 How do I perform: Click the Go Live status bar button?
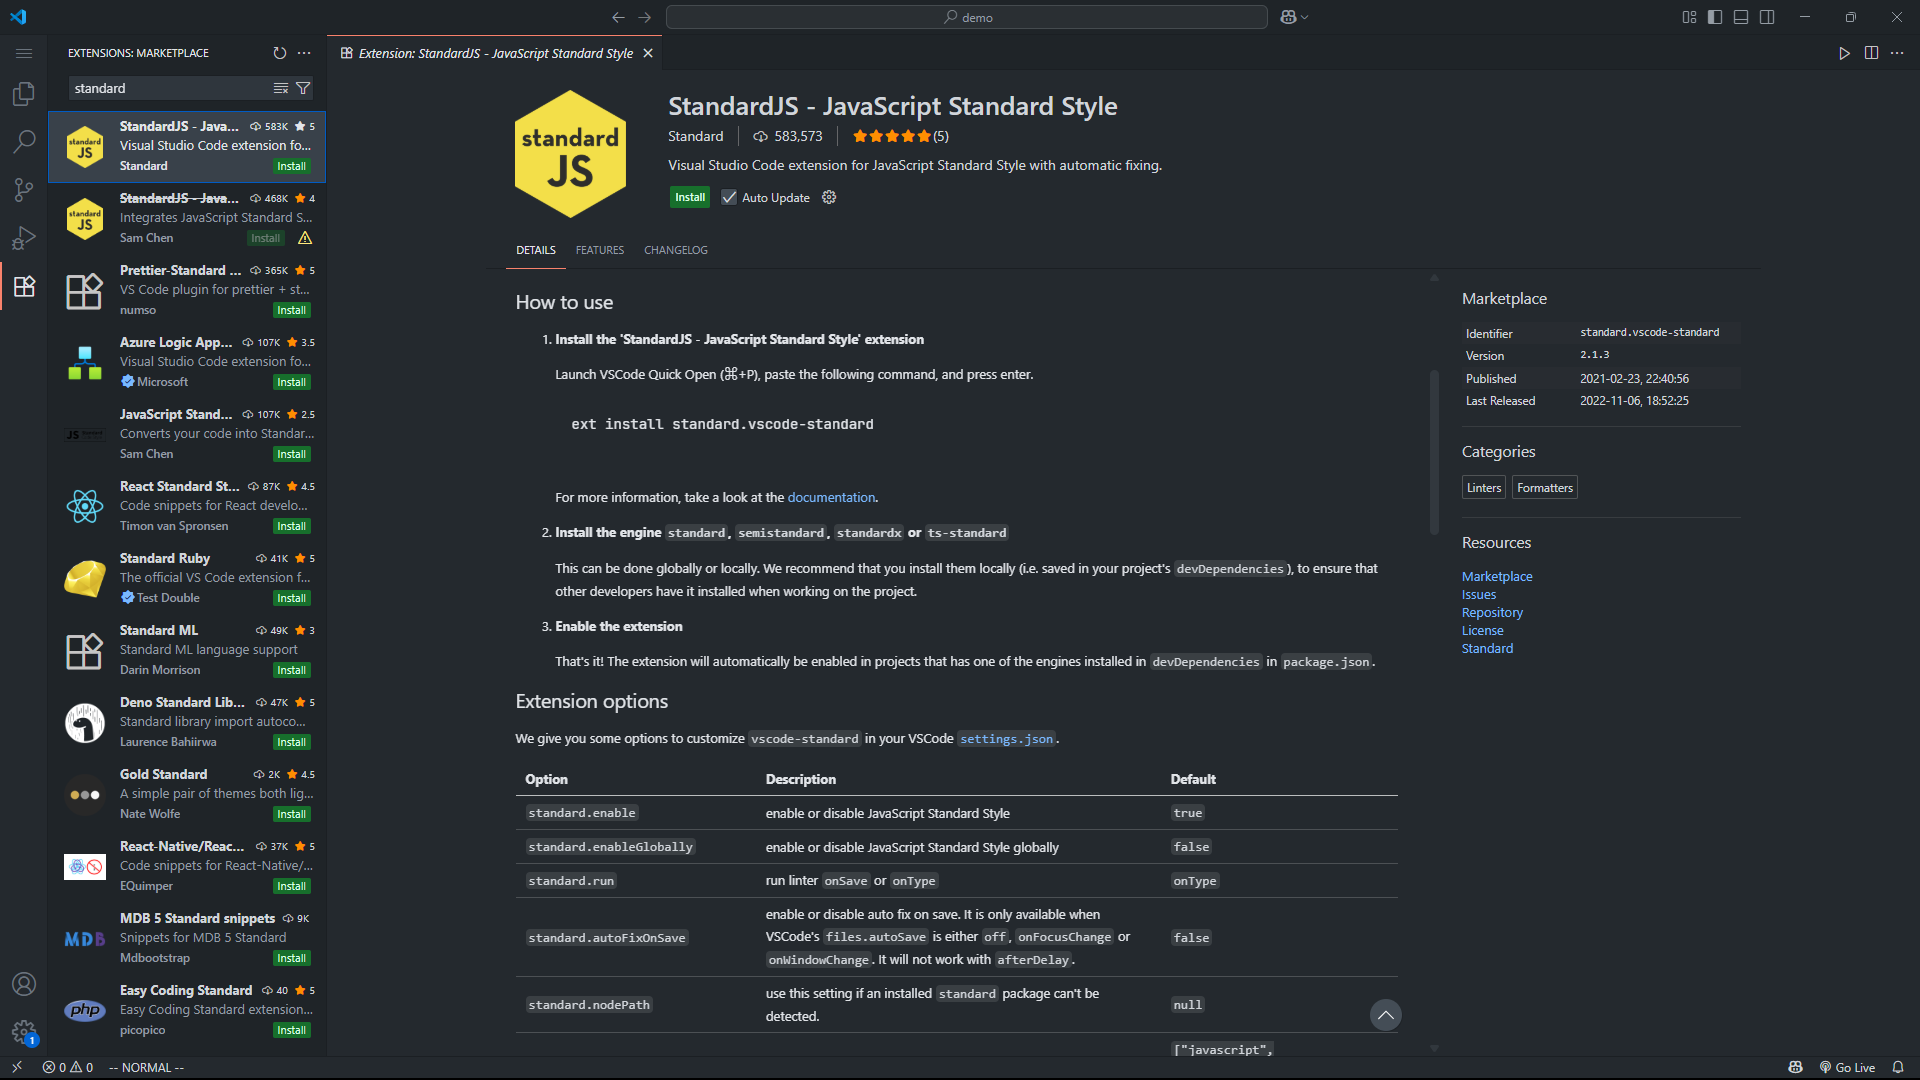[x=1847, y=1067]
